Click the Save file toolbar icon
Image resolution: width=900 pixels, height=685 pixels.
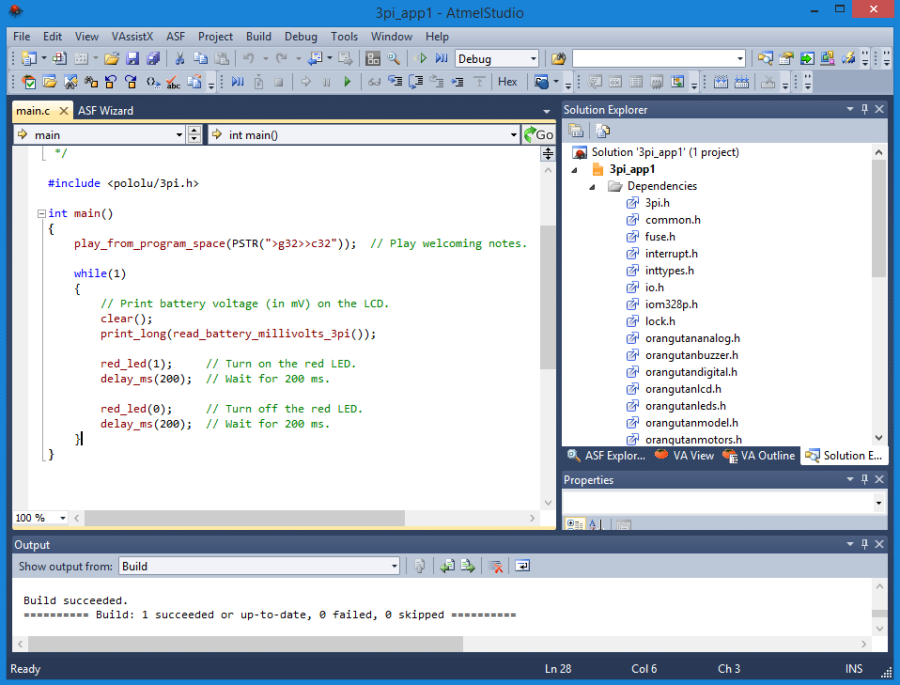coord(133,59)
